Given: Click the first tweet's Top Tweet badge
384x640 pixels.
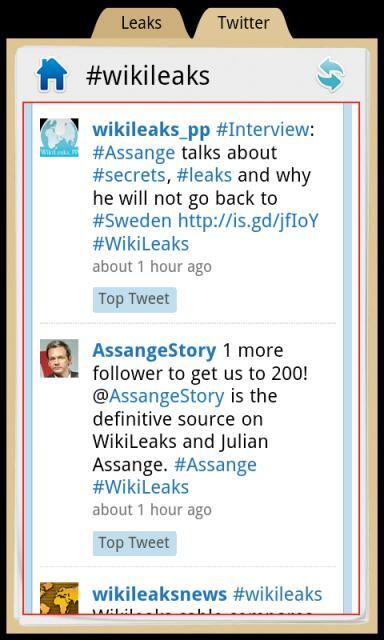Looking at the screenshot, I should point(135,300).
